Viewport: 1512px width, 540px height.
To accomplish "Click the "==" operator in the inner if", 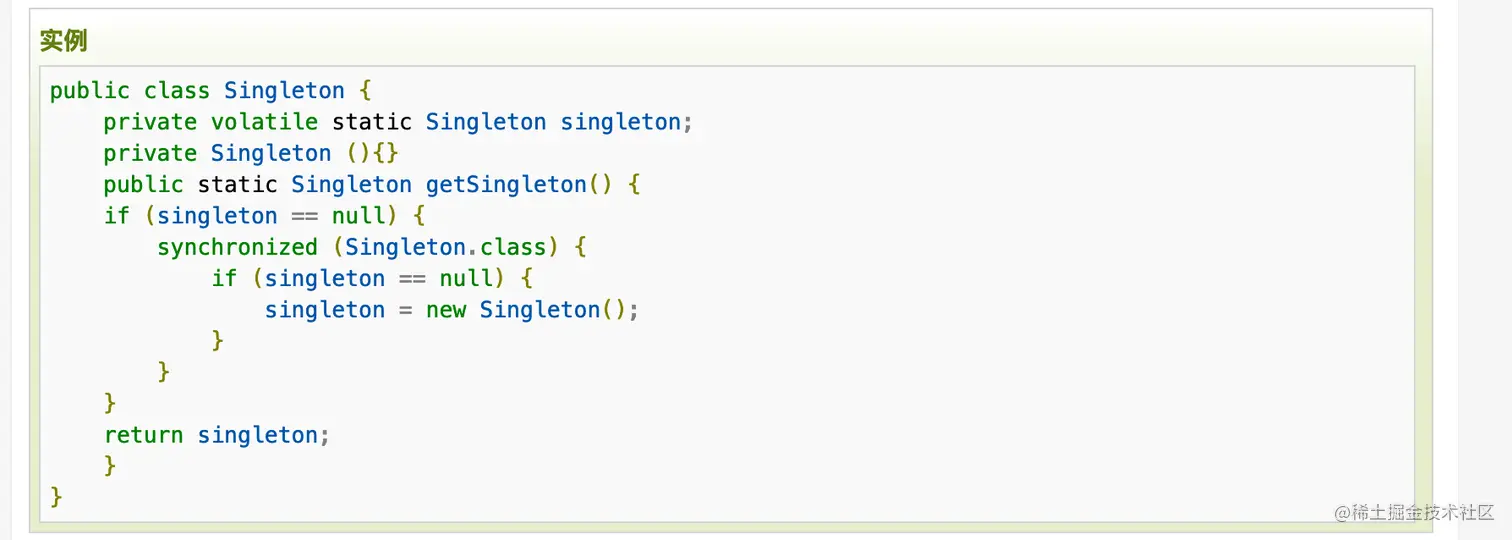I will pos(412,278).
